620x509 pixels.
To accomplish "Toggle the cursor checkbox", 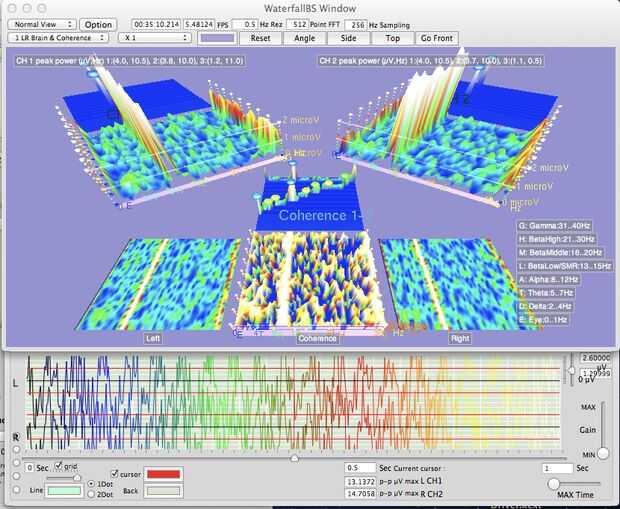I will [x=115, y=473].
